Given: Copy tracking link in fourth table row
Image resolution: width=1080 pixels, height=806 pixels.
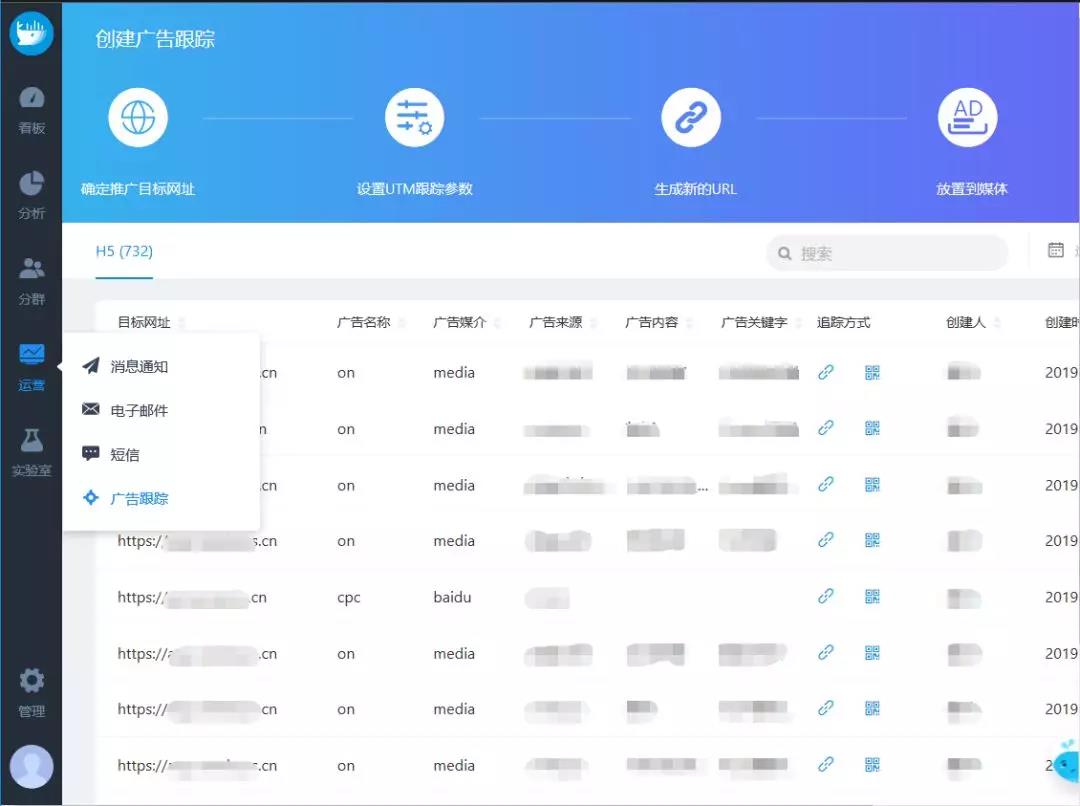Looking at the screenshot, I should (x=825, y=540).
